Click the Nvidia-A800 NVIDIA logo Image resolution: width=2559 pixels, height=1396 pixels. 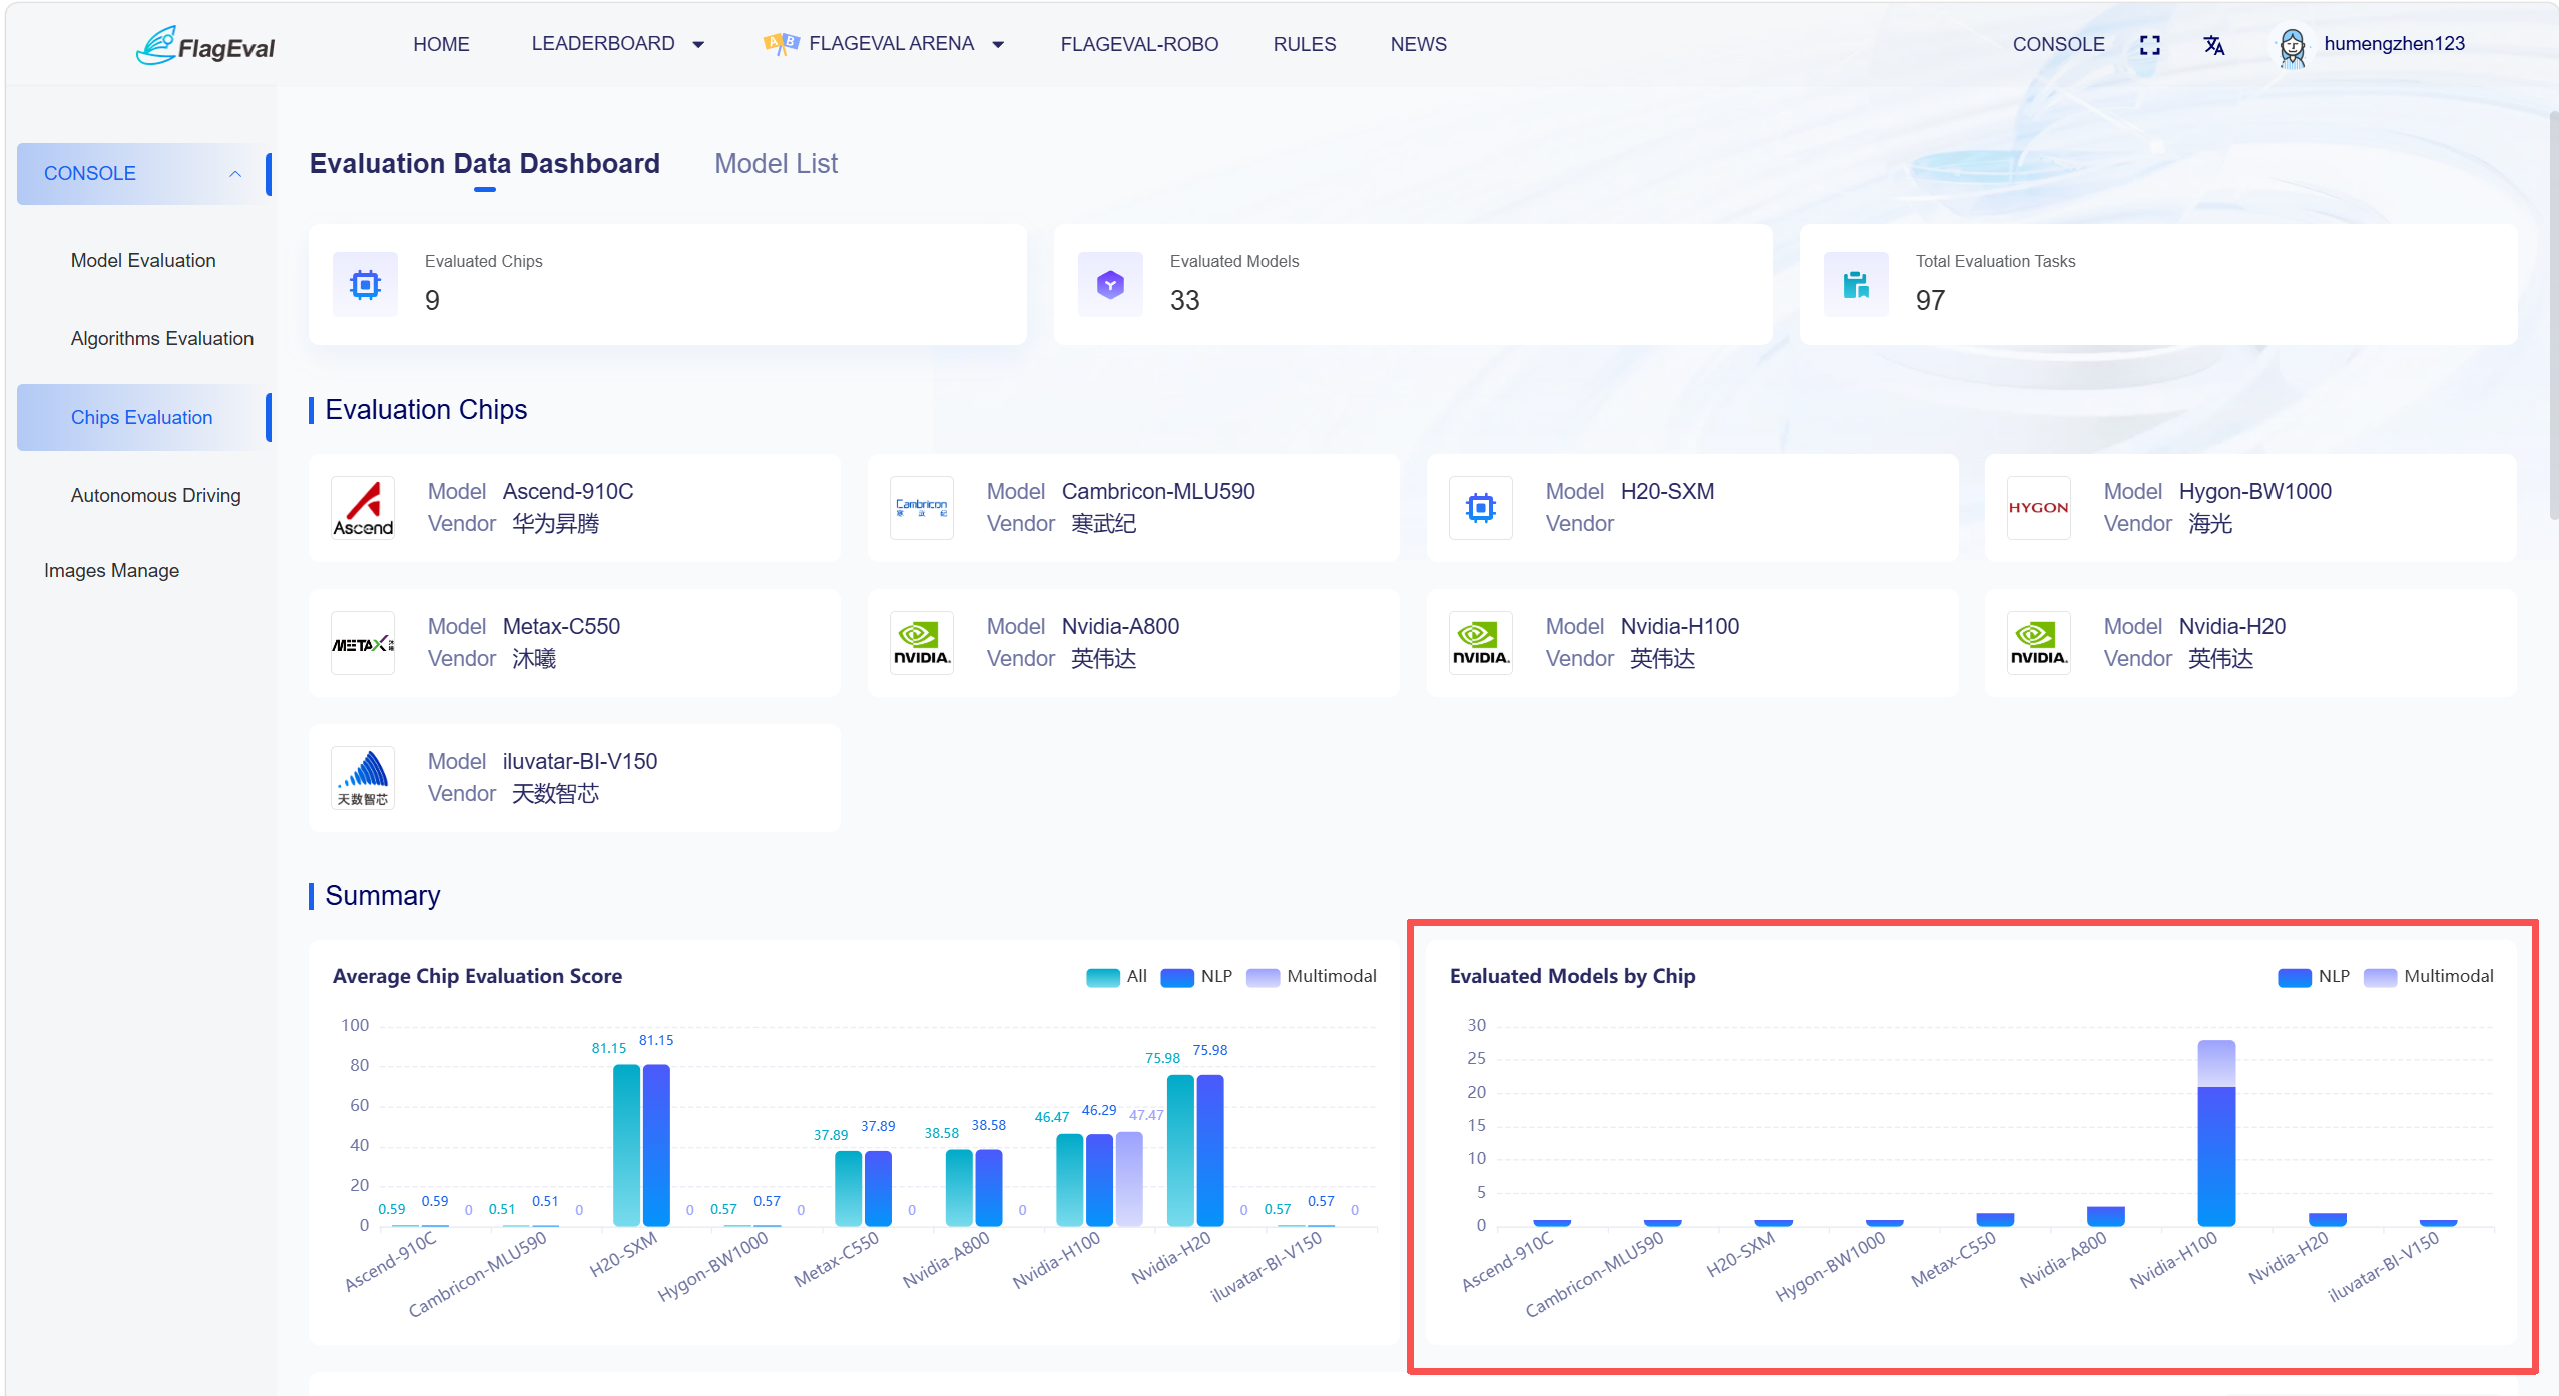tap(921, 643)
